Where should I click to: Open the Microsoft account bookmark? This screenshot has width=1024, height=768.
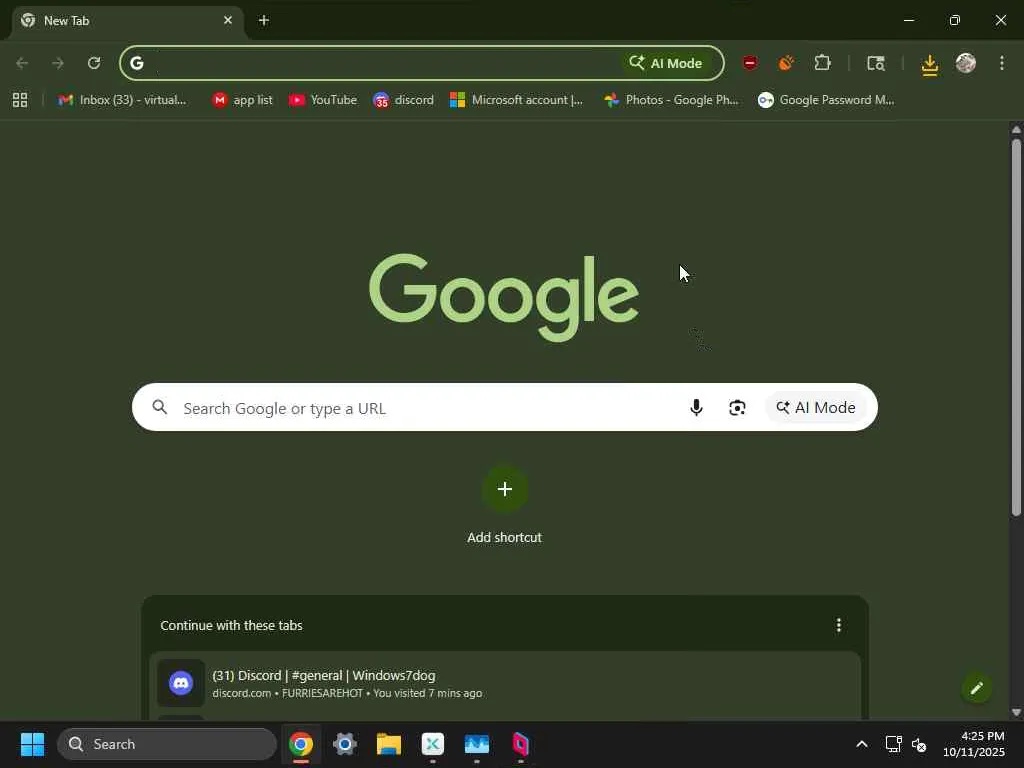(517, 100)
